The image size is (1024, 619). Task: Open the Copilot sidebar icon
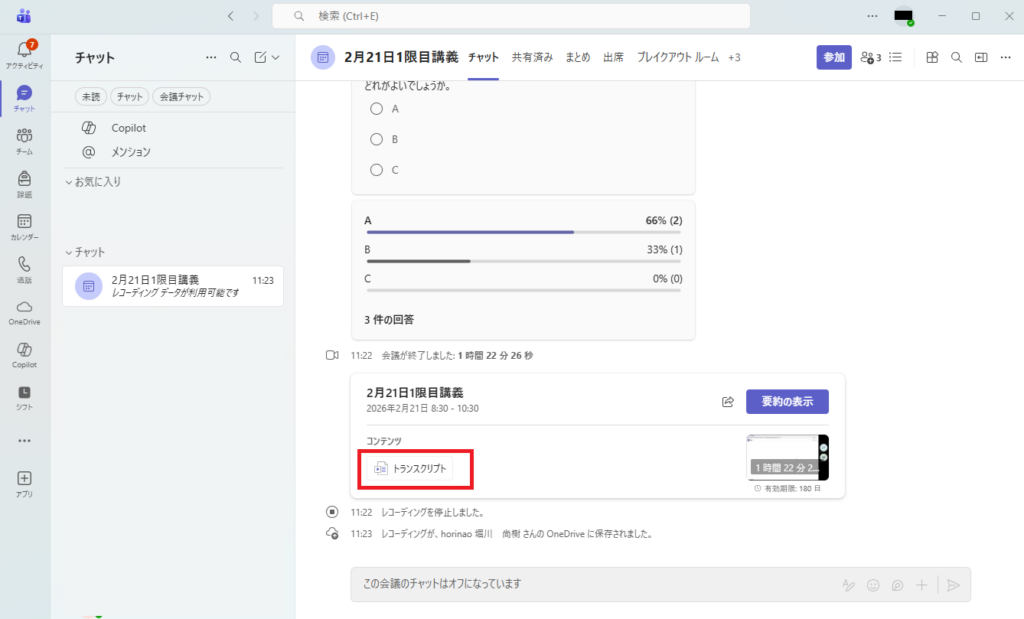click(25, 352)
